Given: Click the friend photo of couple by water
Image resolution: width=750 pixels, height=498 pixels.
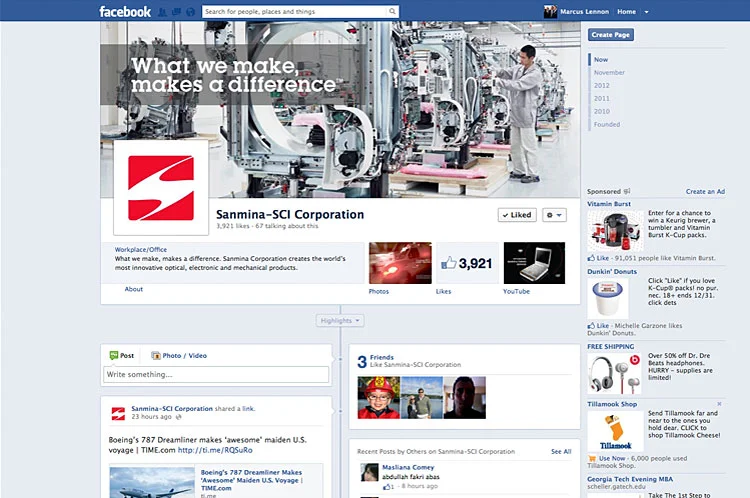Looking at the screenshot, I should pyautogui.click(x=421, y=398).
